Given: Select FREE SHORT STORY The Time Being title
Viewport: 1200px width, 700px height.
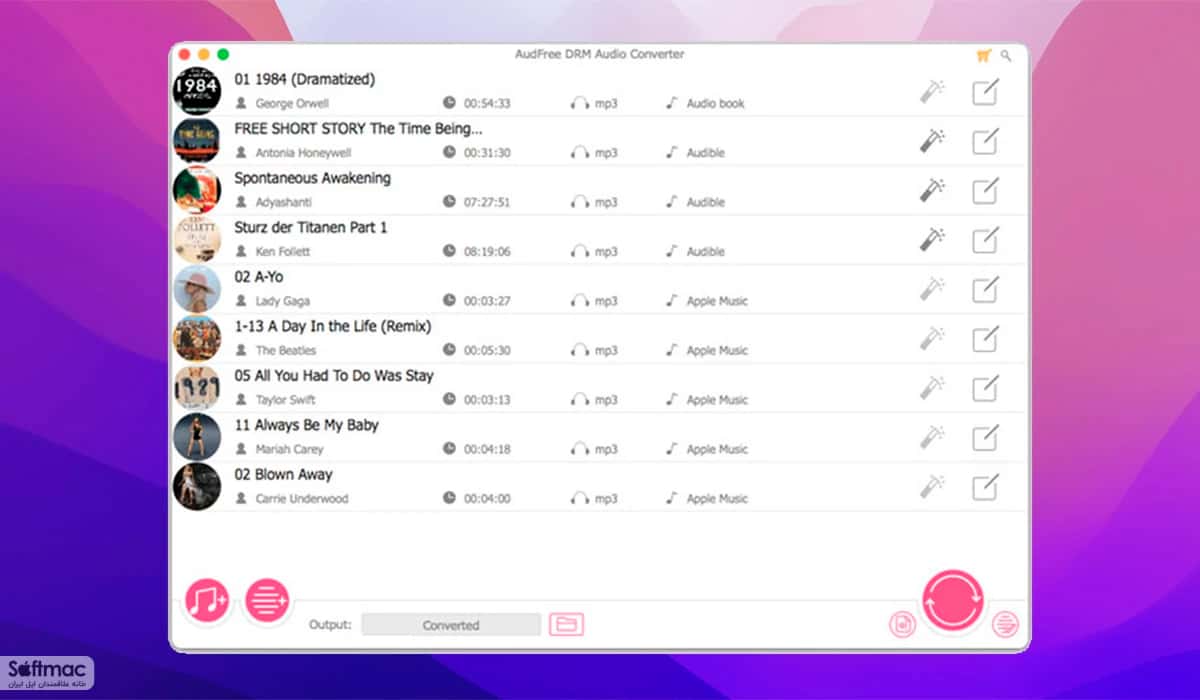Looking at the screenshot, I should pyautogui.click(x=358, y=128).
